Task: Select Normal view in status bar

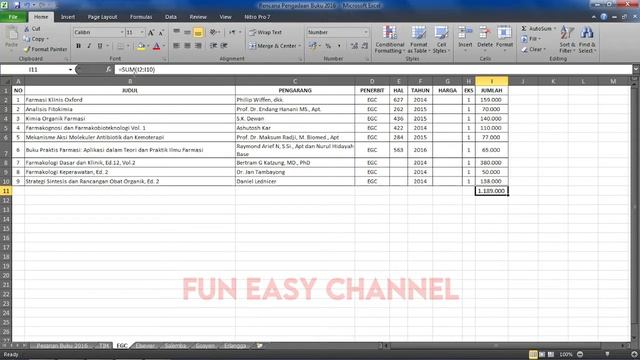Action: click(533, 354)
